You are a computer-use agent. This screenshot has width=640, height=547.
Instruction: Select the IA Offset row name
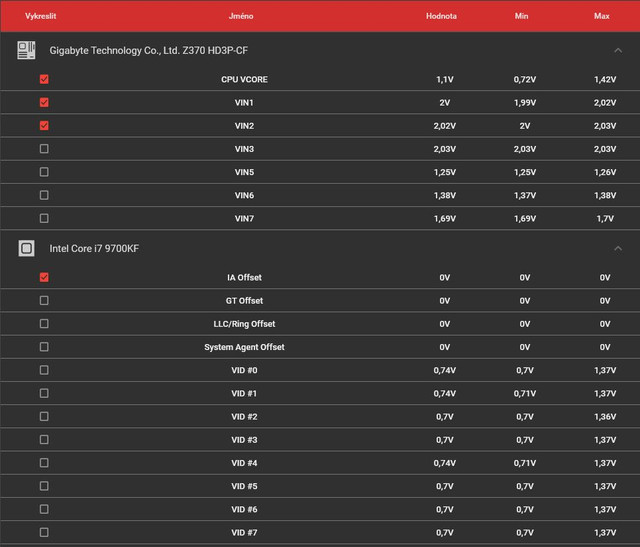coord(244,278)
